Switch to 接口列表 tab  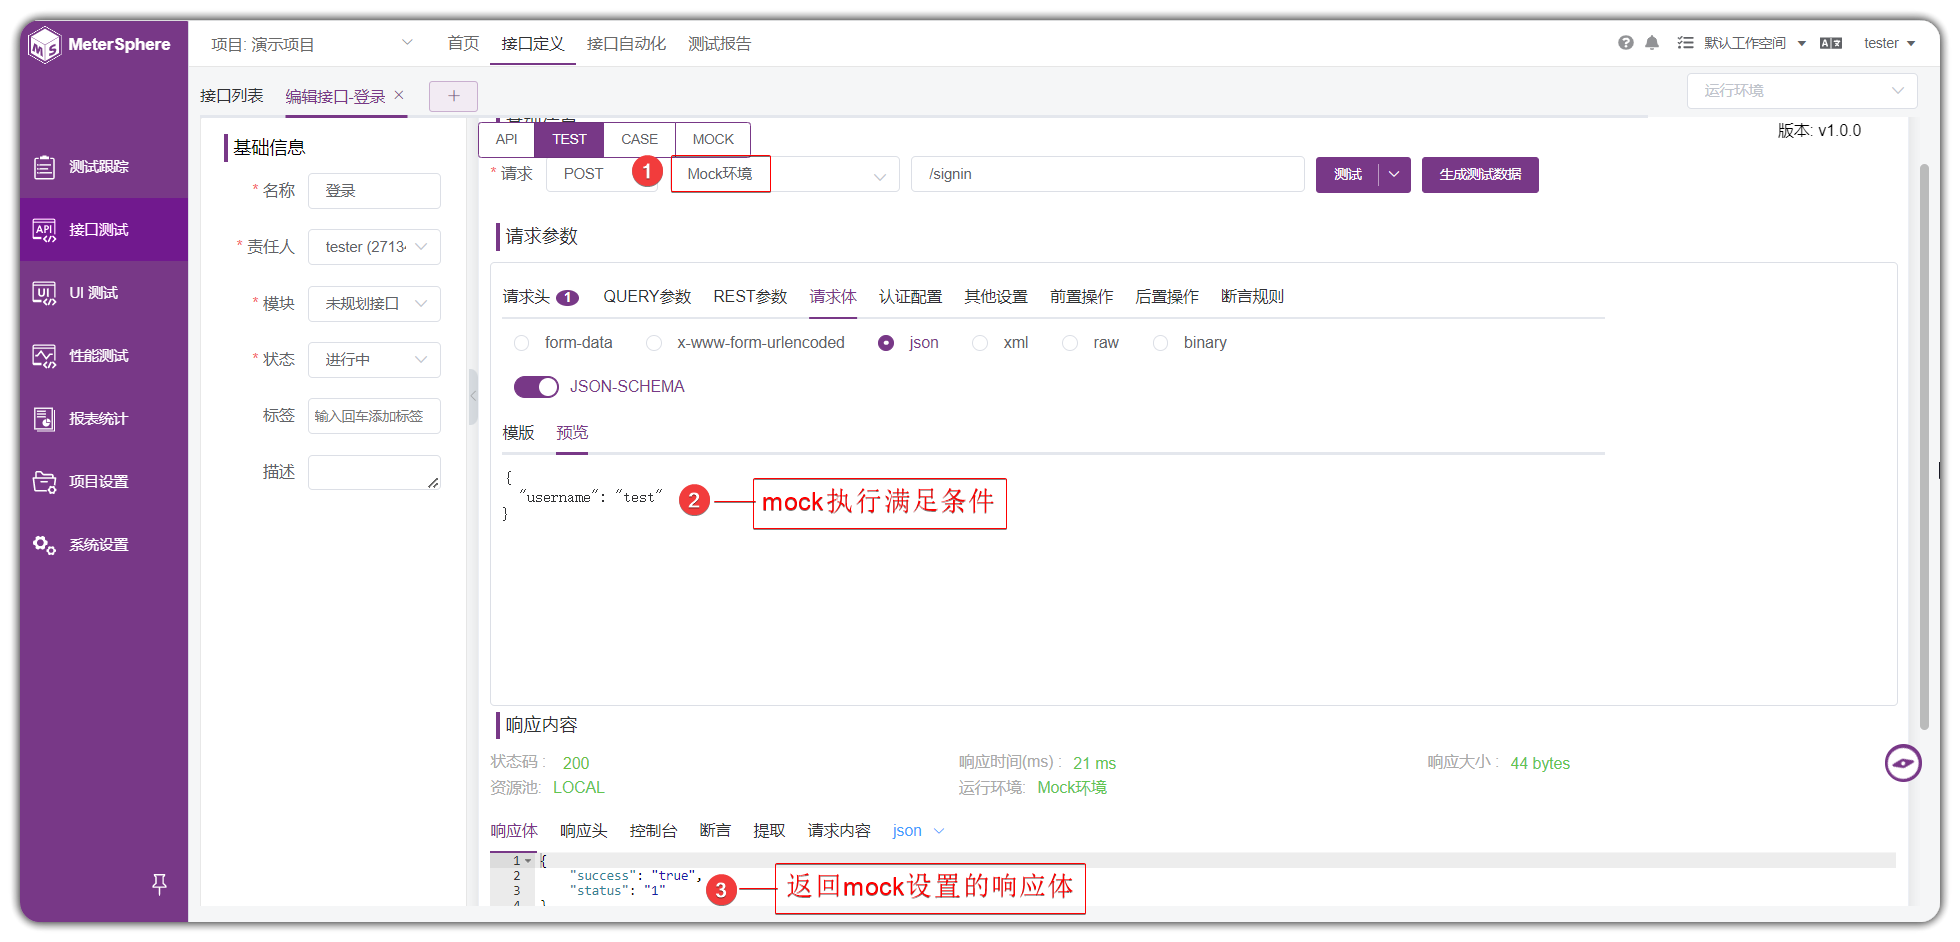pos(231,96)
